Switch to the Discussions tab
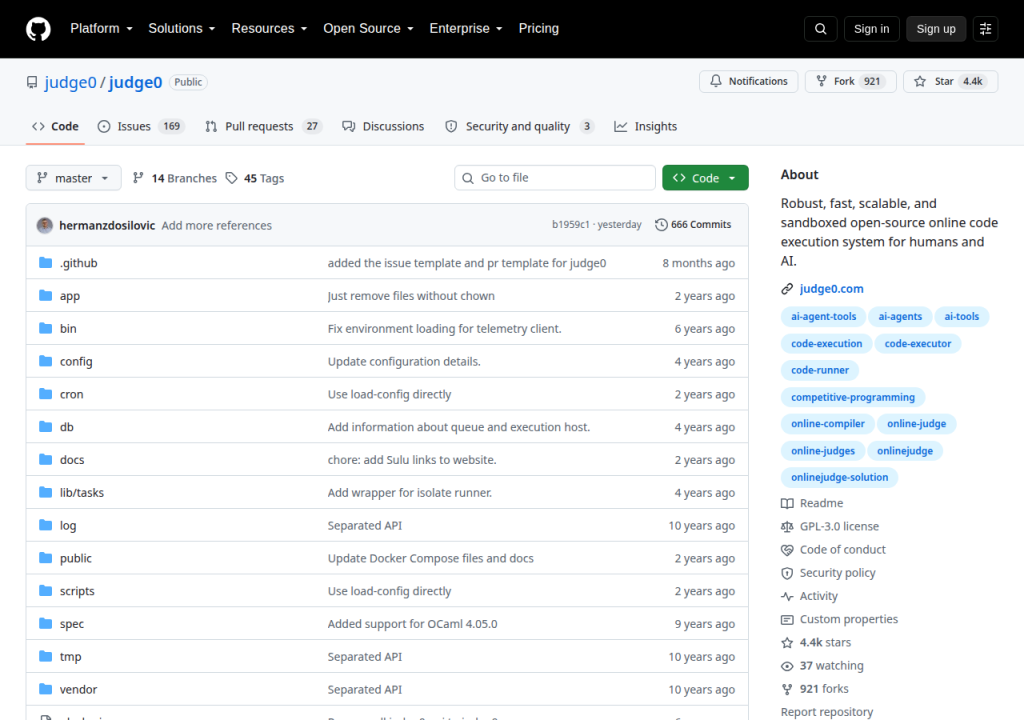Screen dimensions: 1024x720 [383, 127]
